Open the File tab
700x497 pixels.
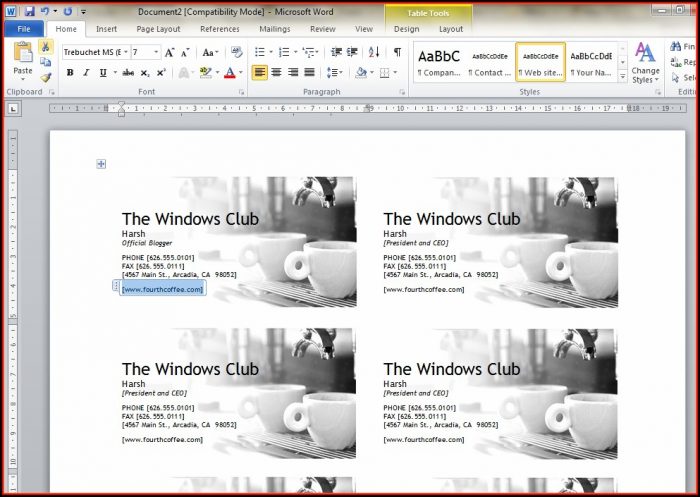[x=24, y=29]
